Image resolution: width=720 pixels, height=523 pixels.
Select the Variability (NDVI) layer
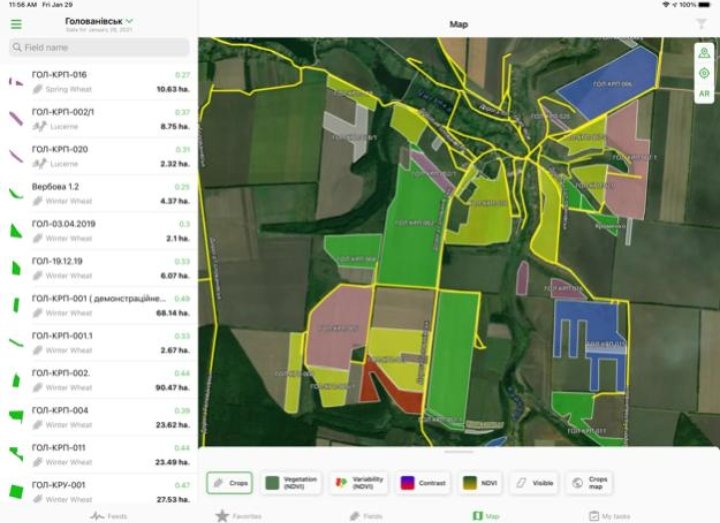359,483
